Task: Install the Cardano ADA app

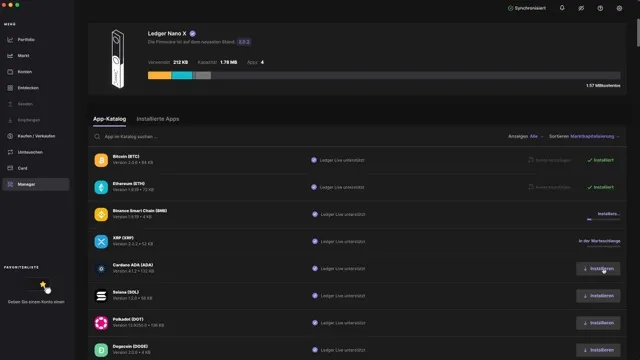Action: click(598, 269)
